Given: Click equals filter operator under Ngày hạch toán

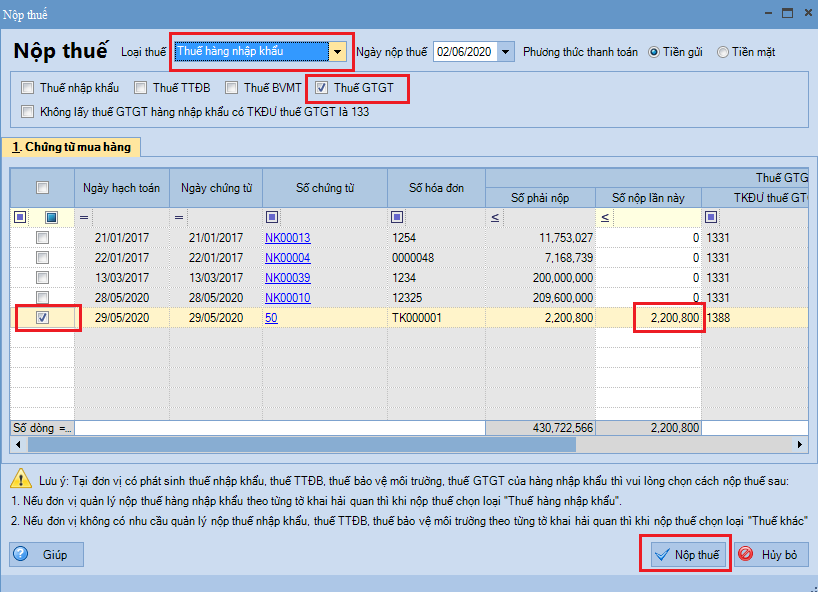Looking at the screenshot, I should 84,218.
